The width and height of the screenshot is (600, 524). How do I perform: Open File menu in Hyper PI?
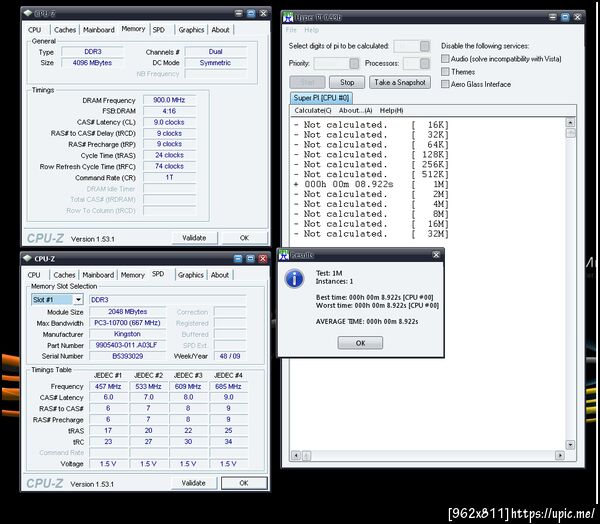(291, 30)
